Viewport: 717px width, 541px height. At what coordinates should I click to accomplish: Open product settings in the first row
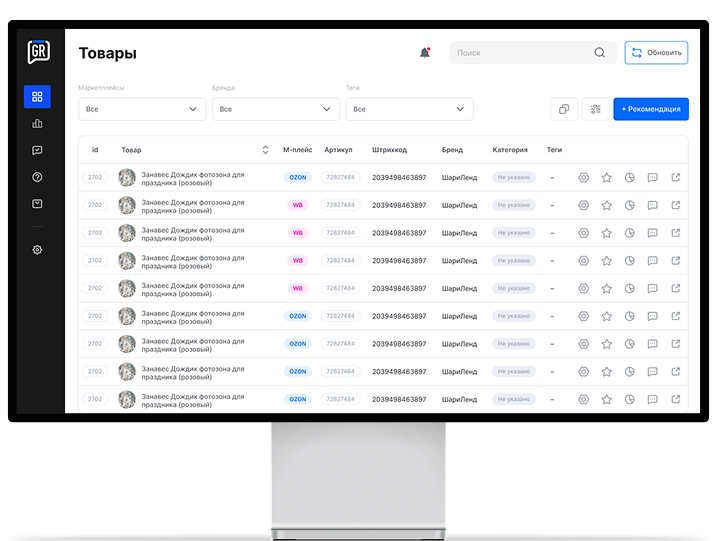[x=583, y=177]
